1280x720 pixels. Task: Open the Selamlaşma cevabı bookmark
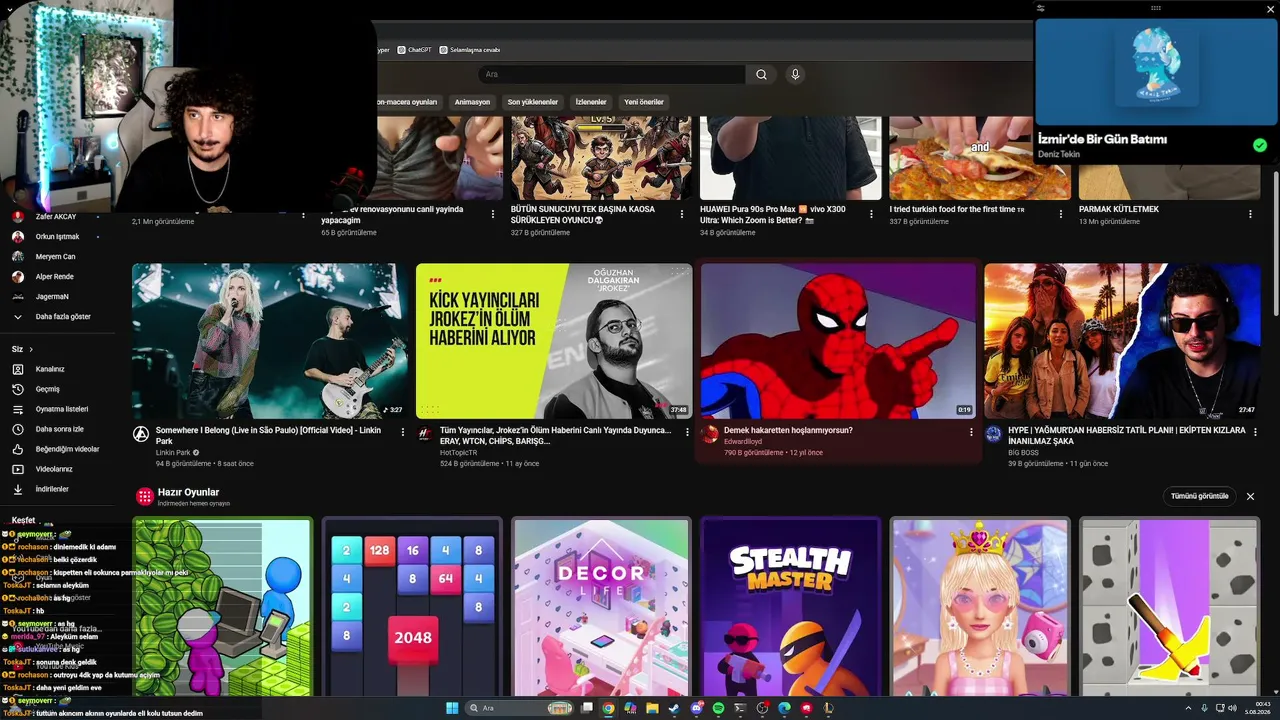pos(469,49)
